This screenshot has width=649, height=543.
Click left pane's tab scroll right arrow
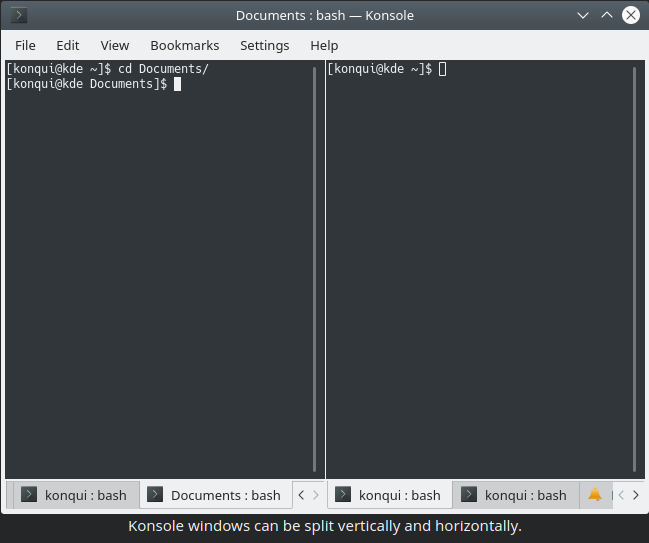coord(315,495)
